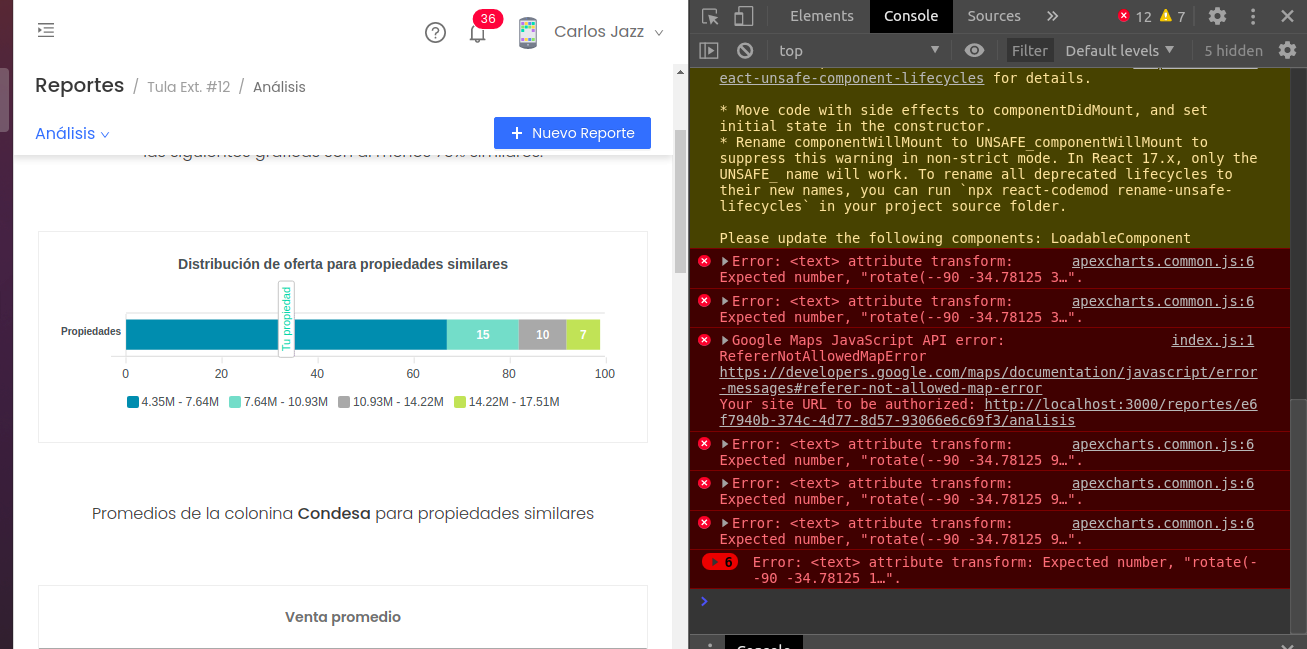Open the 'top' execution context dropdown
This screenshot has width=1307, height=649.
(856, 50)
